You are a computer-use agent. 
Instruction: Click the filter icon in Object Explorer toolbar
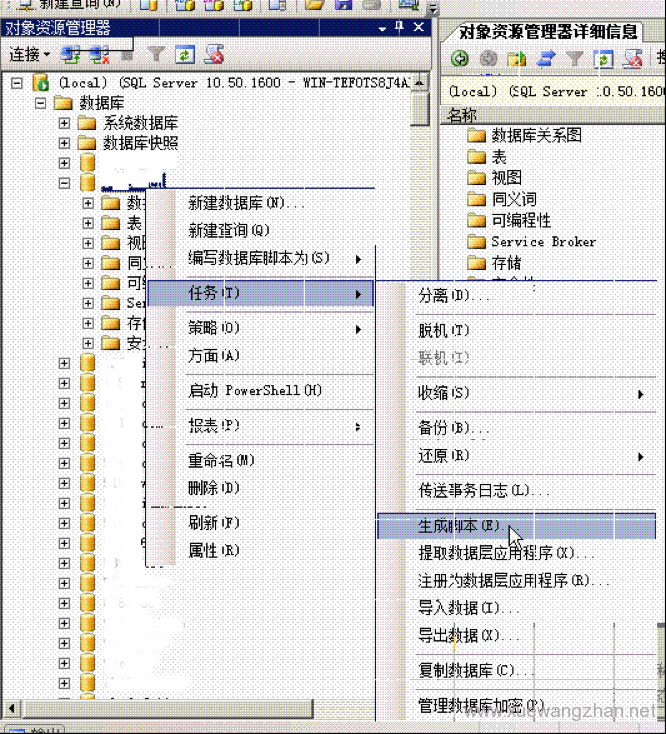pos(157,54)
